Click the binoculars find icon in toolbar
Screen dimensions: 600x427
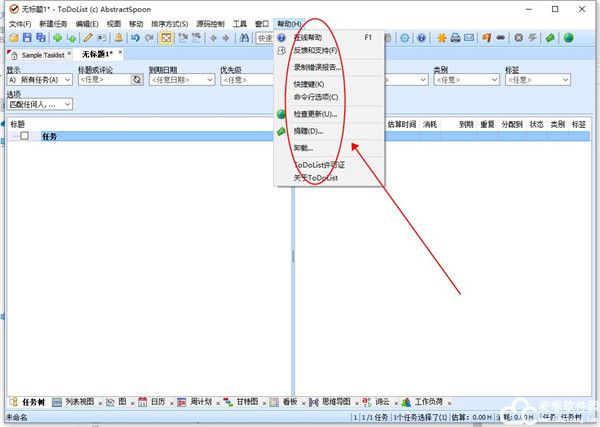click(x=241, y=38)
